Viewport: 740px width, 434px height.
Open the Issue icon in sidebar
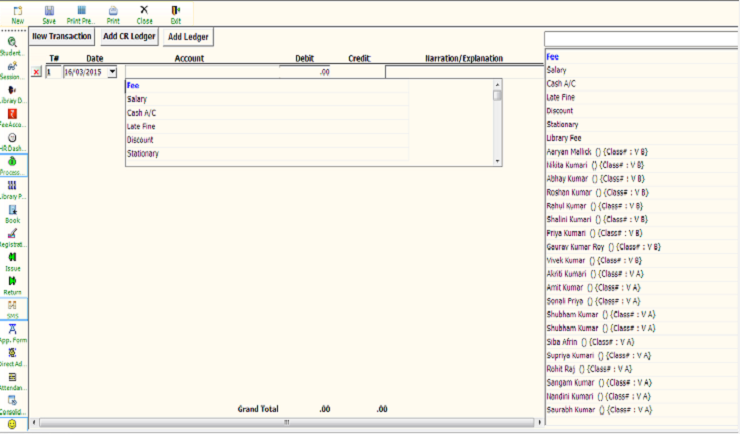tap(12, 261)
